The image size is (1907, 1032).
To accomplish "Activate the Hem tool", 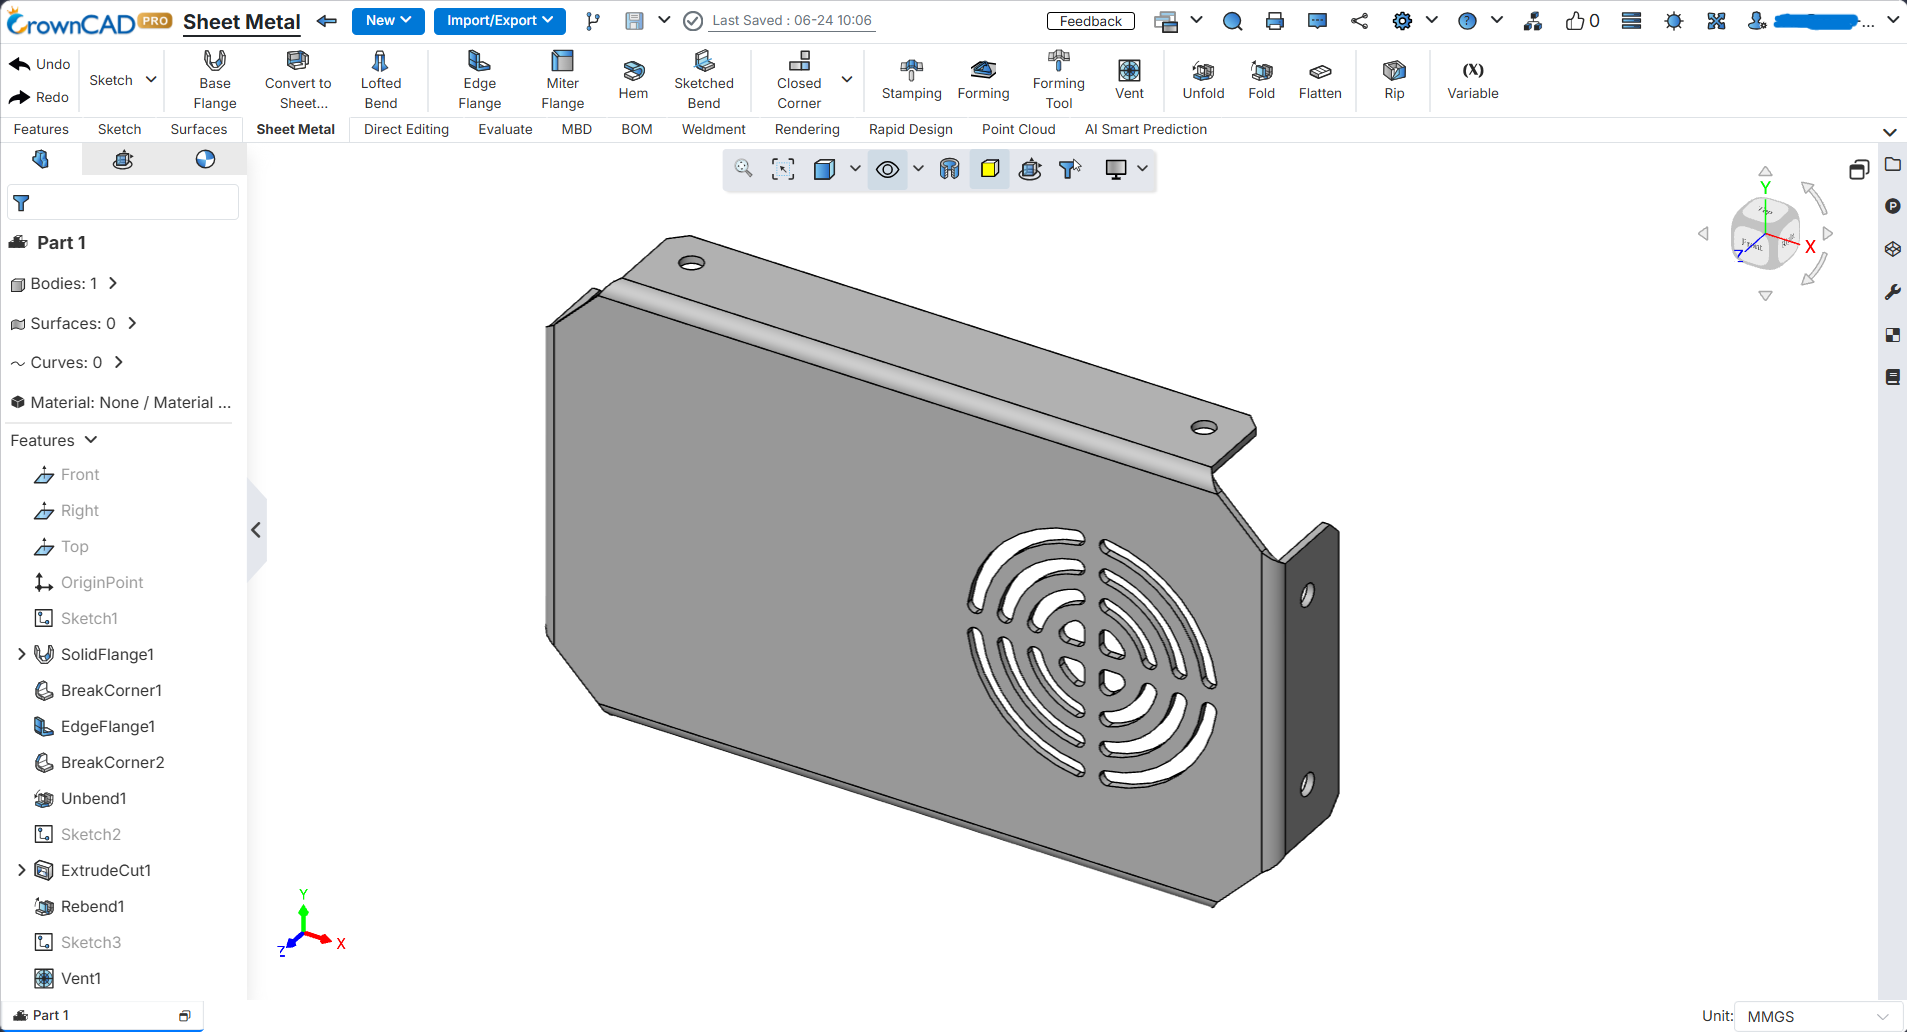I will [x=633, y=80].
